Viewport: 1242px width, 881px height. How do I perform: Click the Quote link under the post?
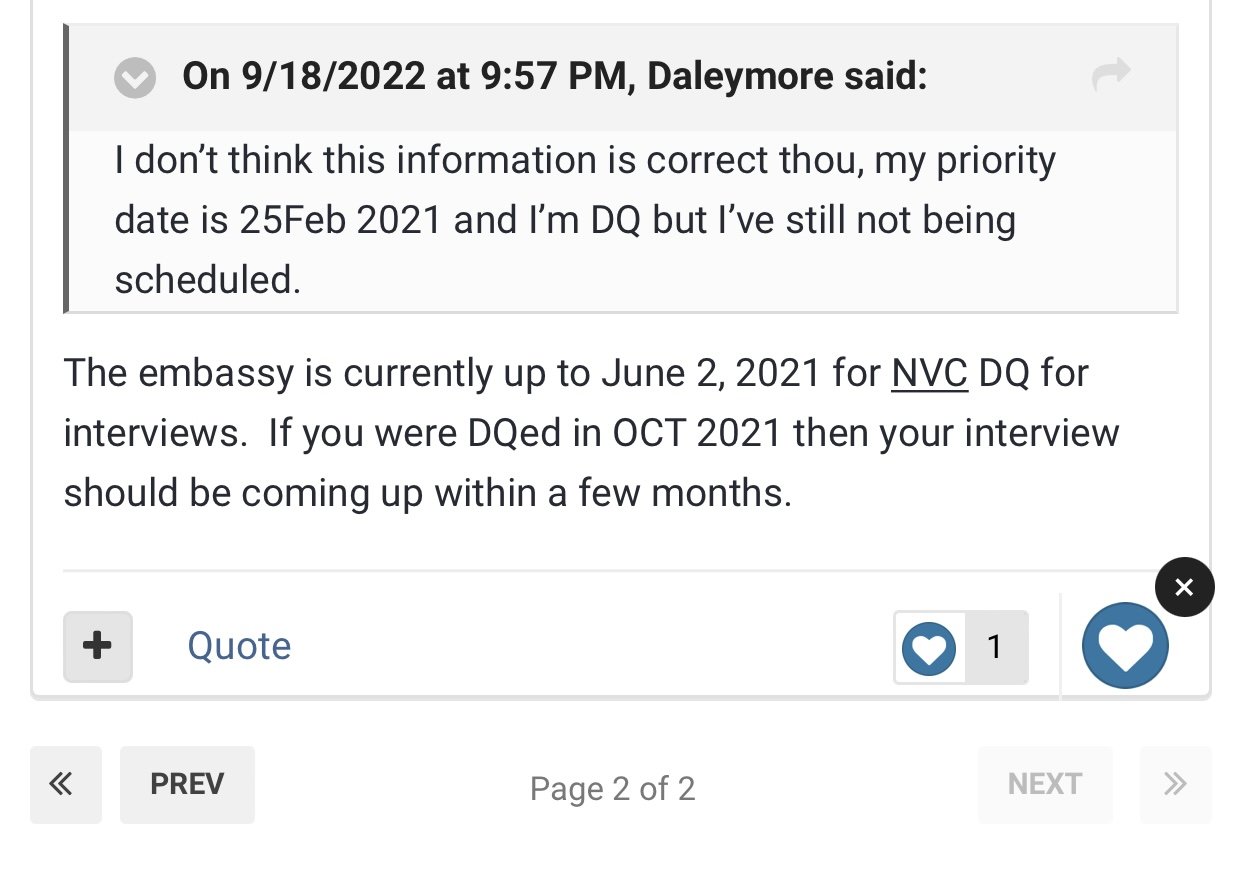pos(239,646)
